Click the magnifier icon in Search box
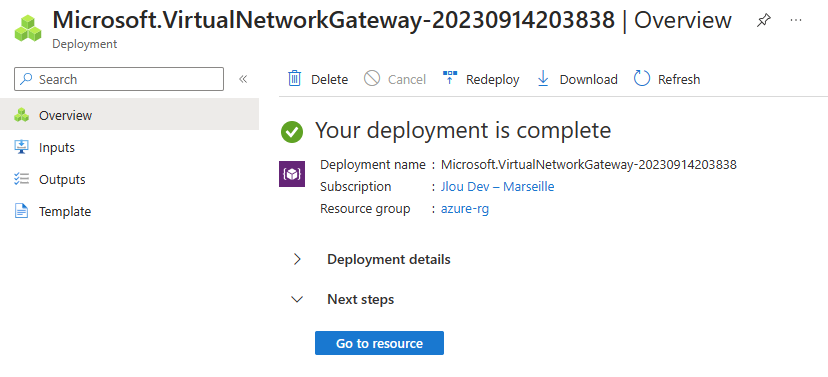The height and width of the screenshot is (377, 828). [26, 79]
